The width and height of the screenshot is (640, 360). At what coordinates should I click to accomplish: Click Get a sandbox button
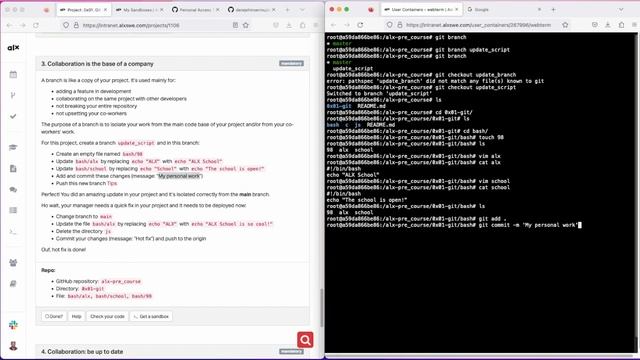(x=151, y=316)
